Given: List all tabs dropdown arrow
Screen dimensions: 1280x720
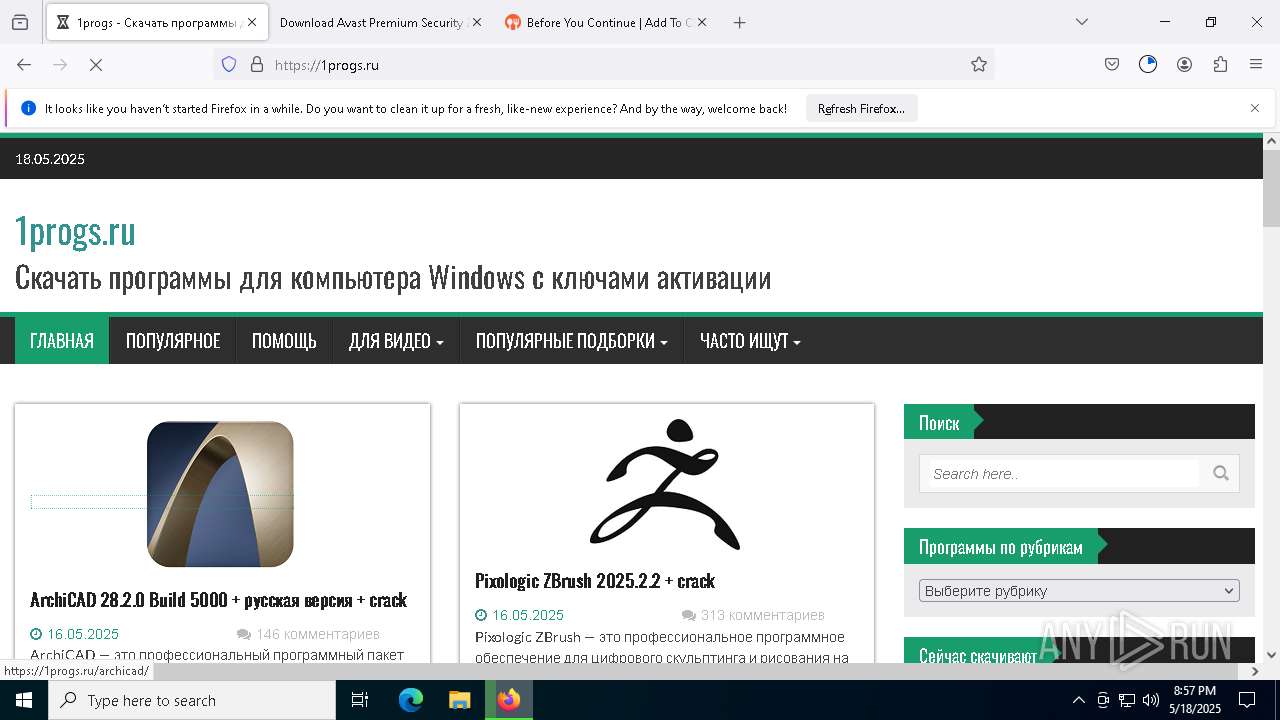Looking at the screenshot, I should click(x=1081, y=22).
